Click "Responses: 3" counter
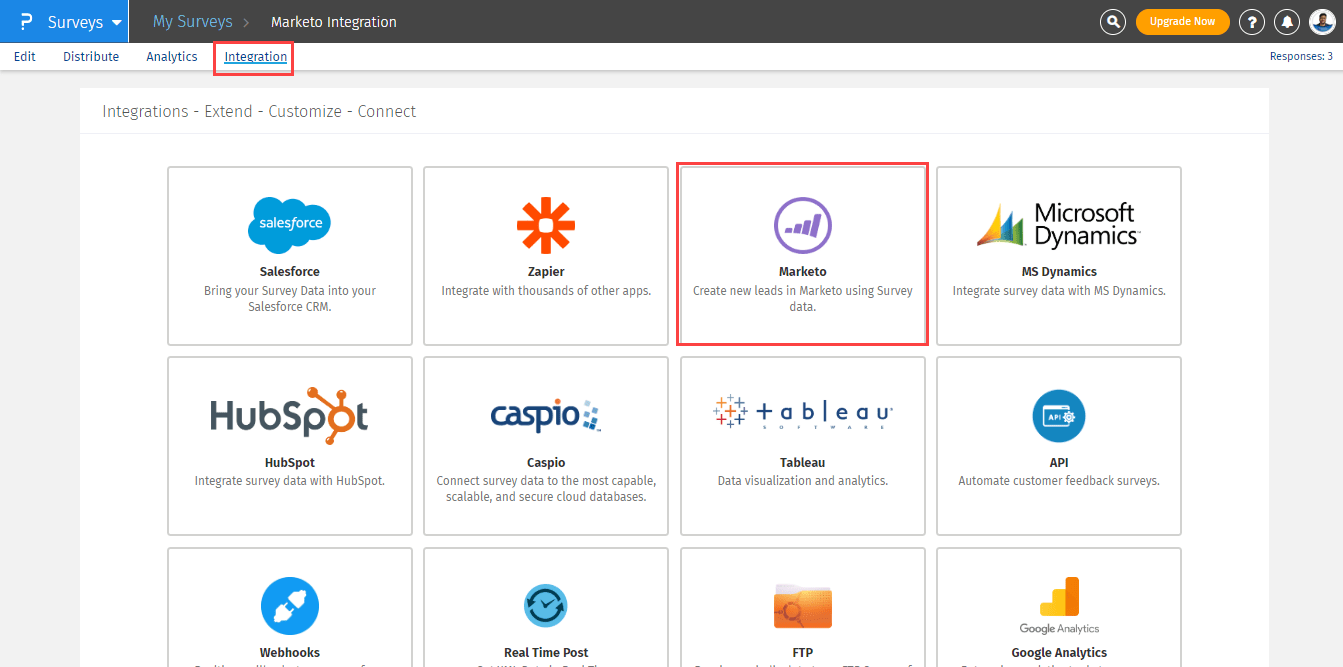This screenshot has height=667, width=1343. [1301, 57]
